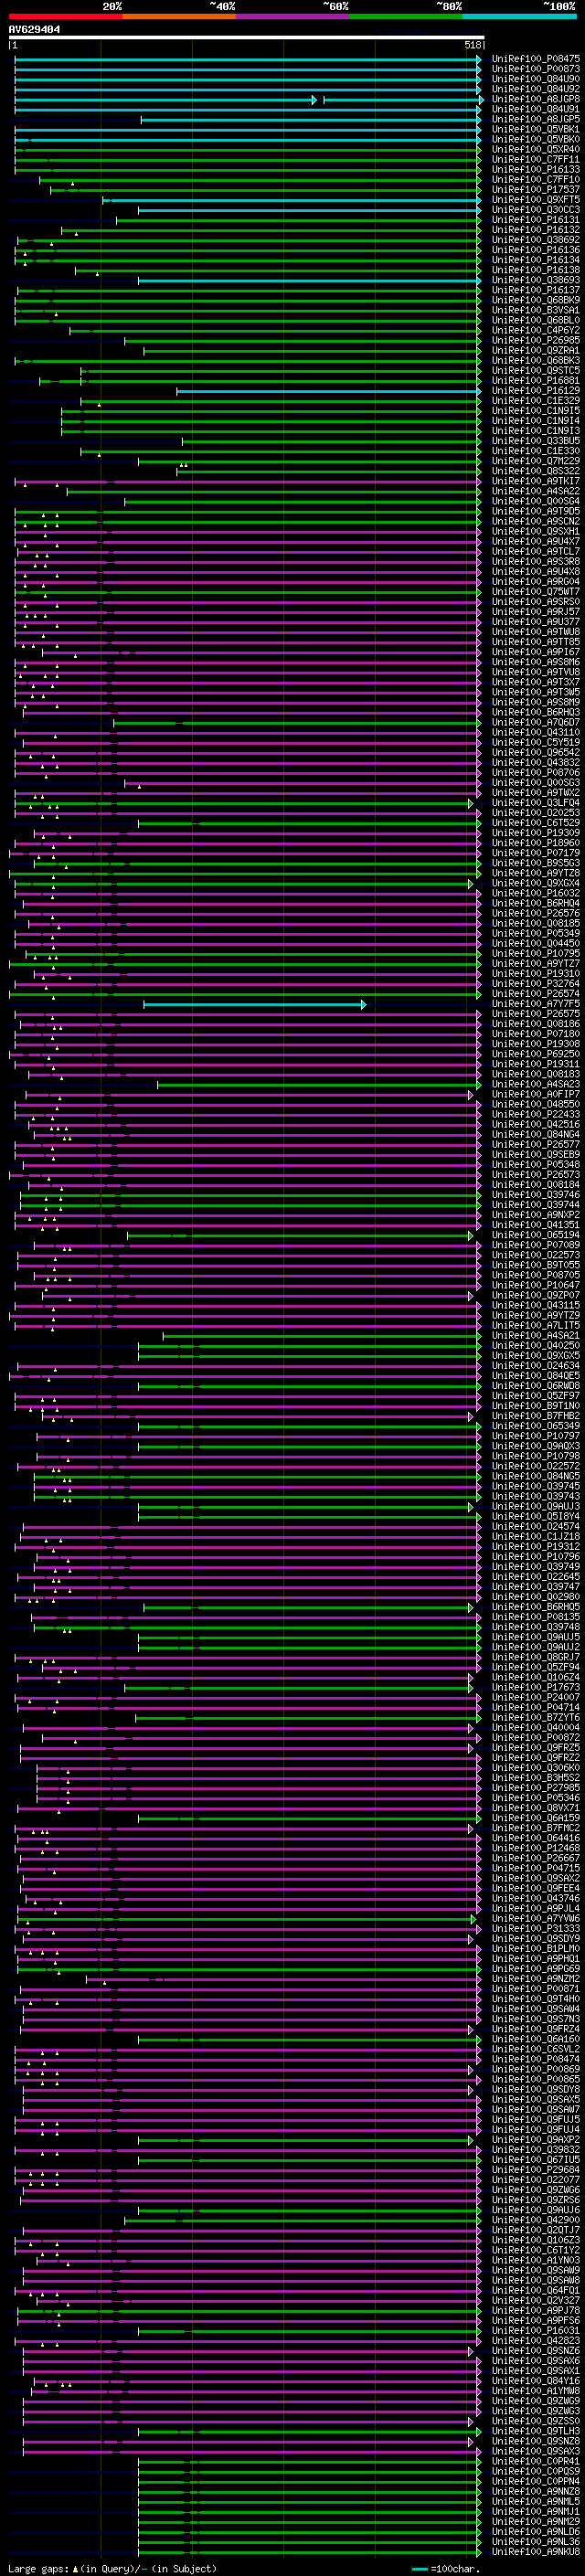Screen dimensions: 585x2576
Task: Click the cyan alignment bar for UniRef100_P08475
Action: [x=247, y=59]
